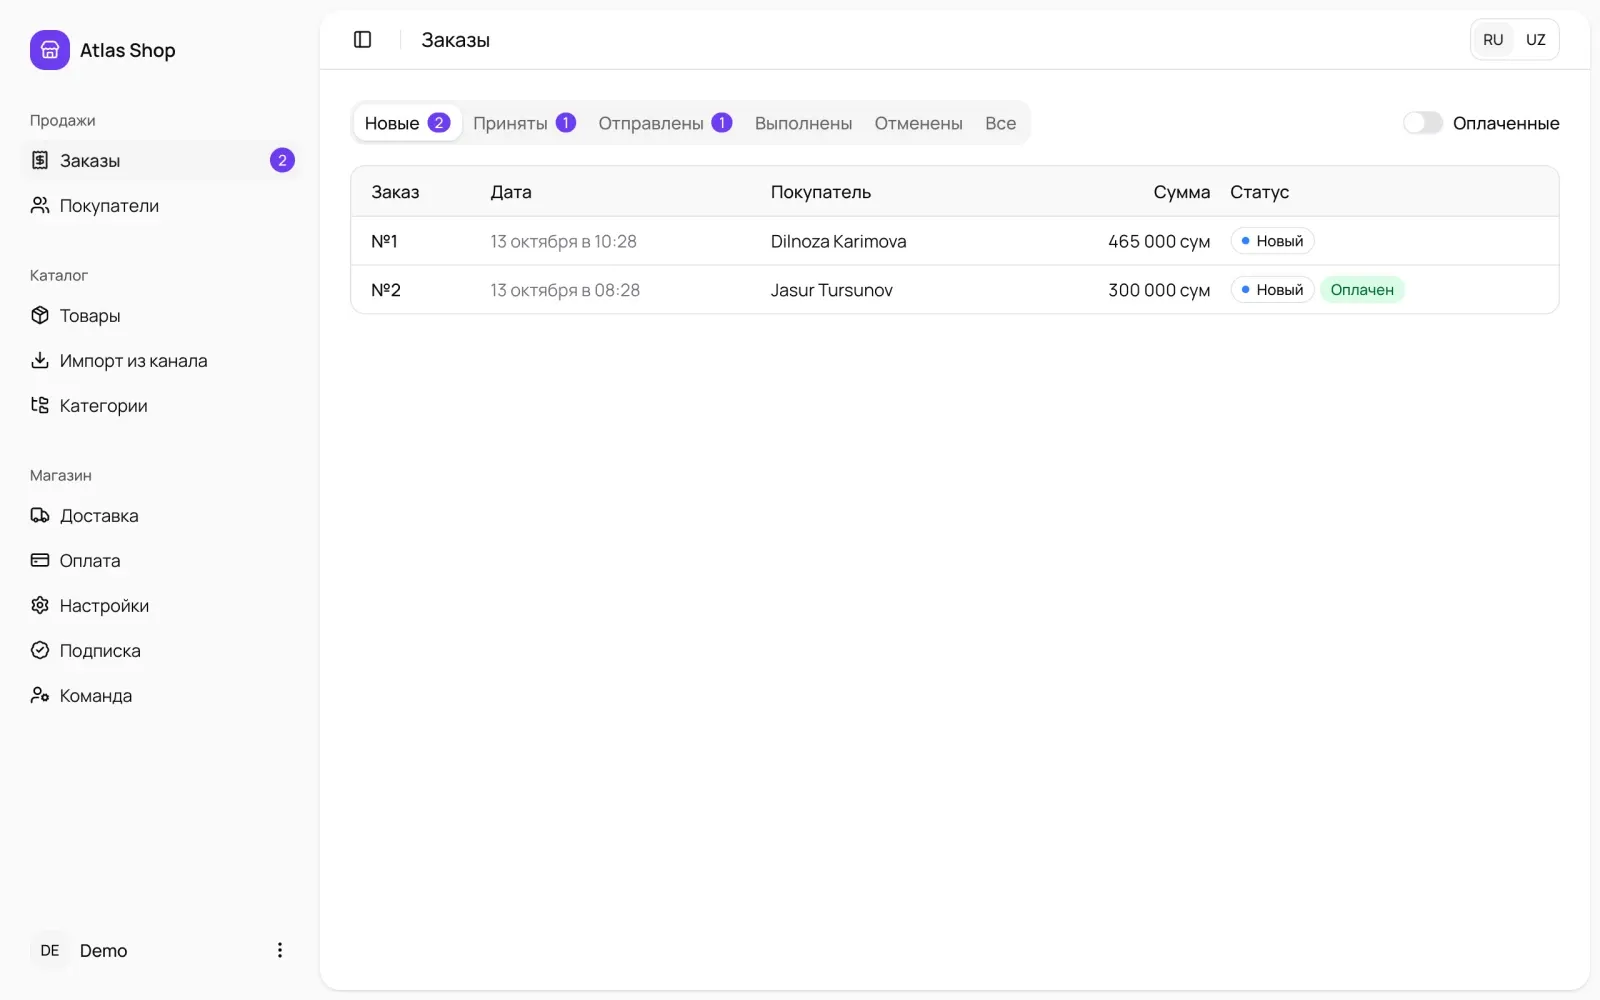This screenshot has width=1600, height=1000.
Task: Click buyer Jasur Tursunov
Action: [831, 290]
